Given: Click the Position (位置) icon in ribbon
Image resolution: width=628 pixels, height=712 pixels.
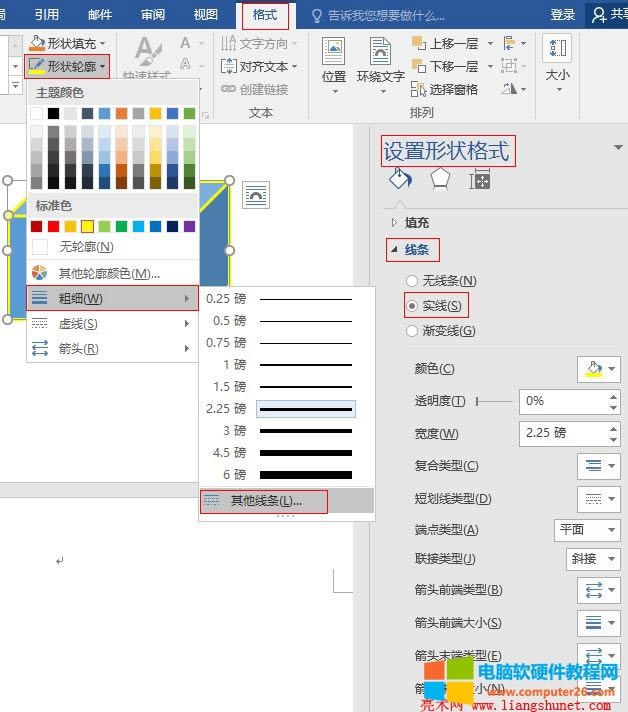Looking at the screenshot, I should [x=333, y=52].
